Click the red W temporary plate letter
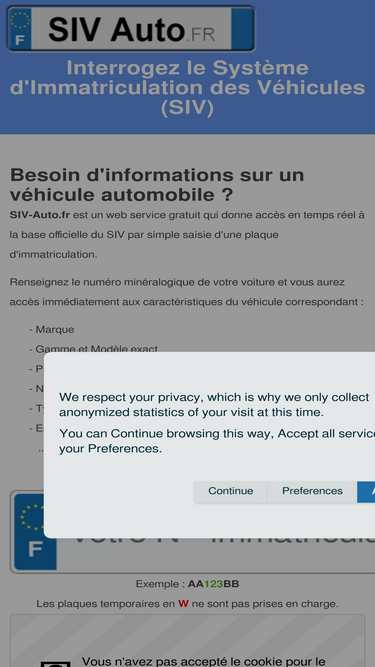This screenshot has height=667, width=375. 183,604
